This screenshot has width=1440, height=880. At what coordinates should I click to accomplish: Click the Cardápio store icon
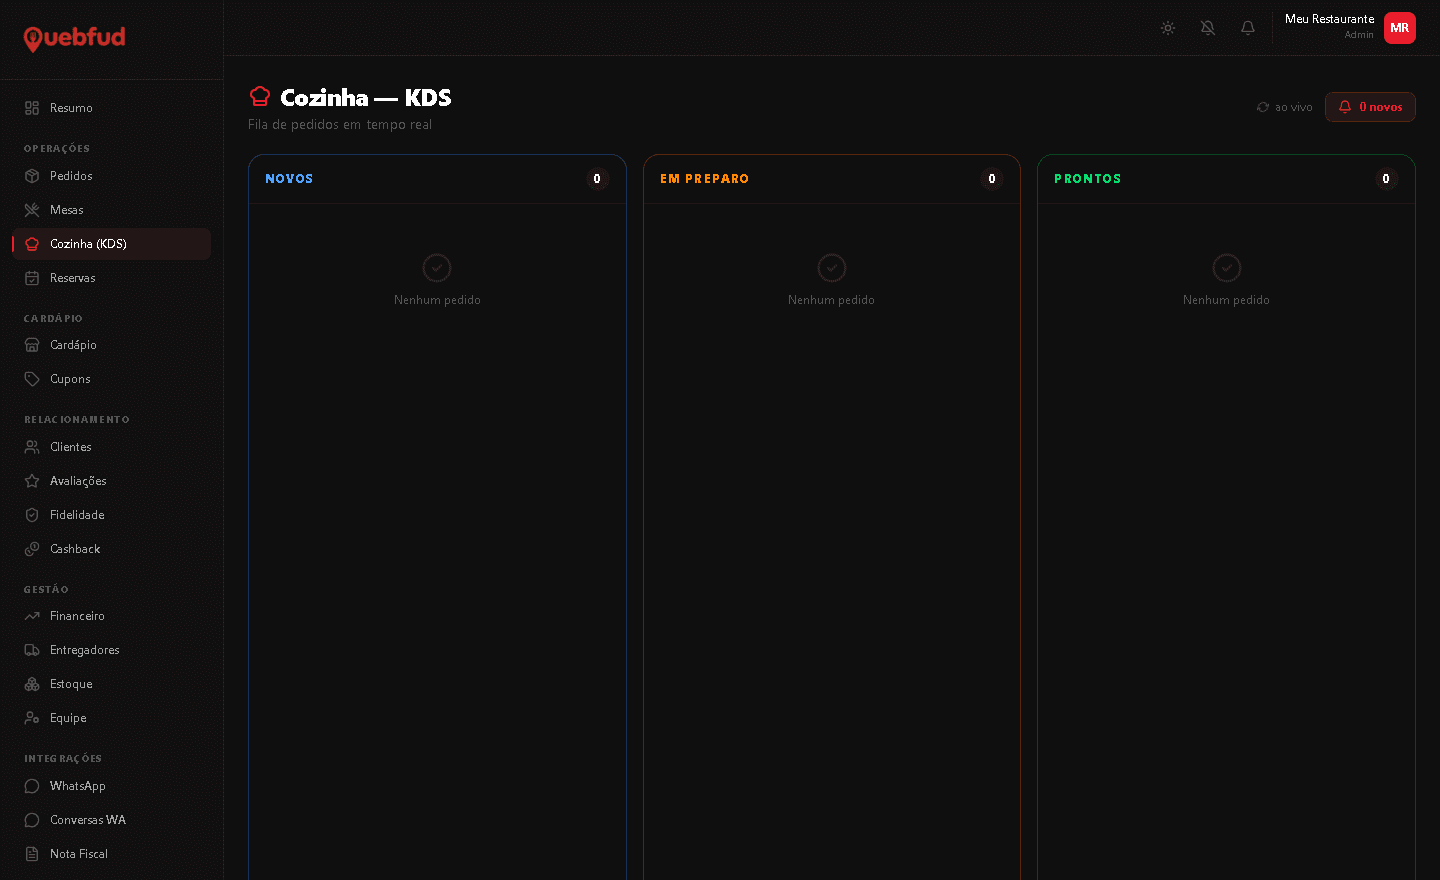point(32,345)
